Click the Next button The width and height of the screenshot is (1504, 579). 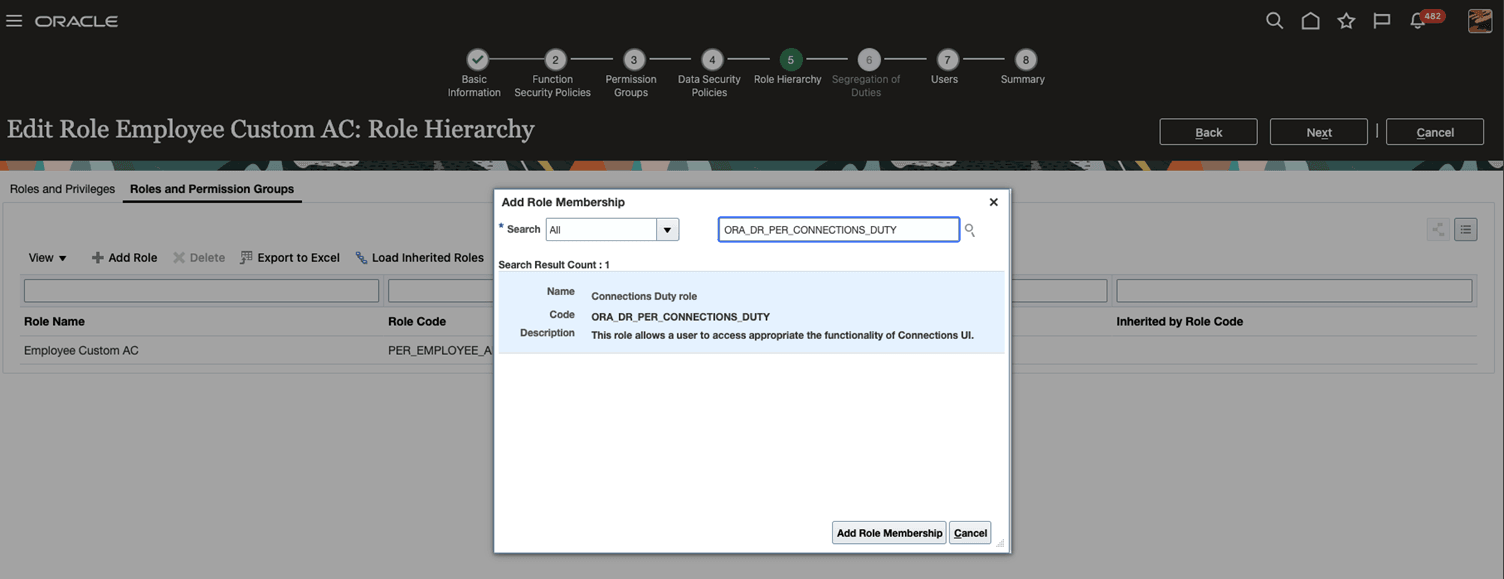pos(1318,132)
